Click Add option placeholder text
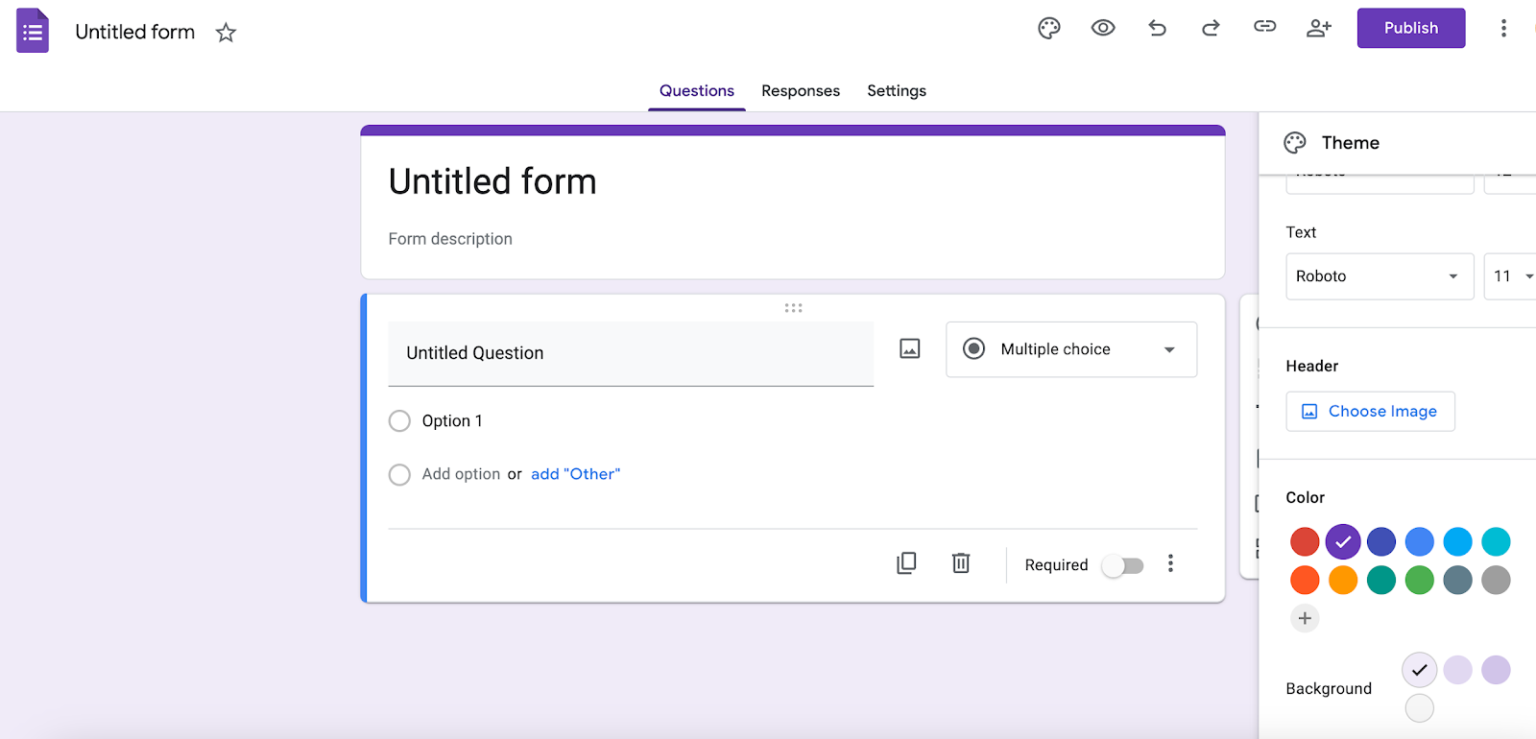Image resolution: width=1536 pixels, height=739 pixels. coord(461,474)
